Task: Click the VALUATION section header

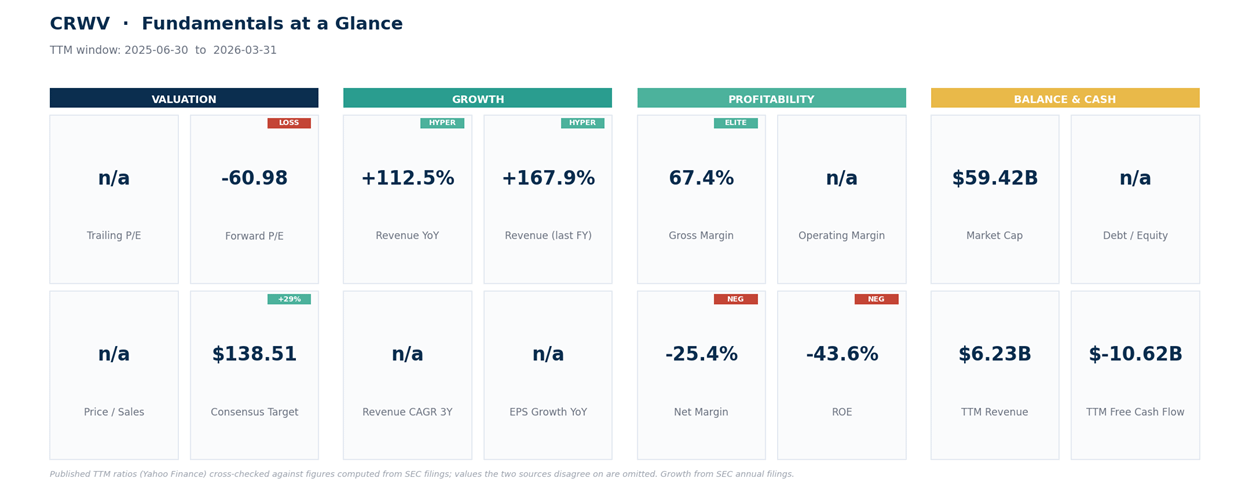Action: pyautogui.click(x=184, y=98)
